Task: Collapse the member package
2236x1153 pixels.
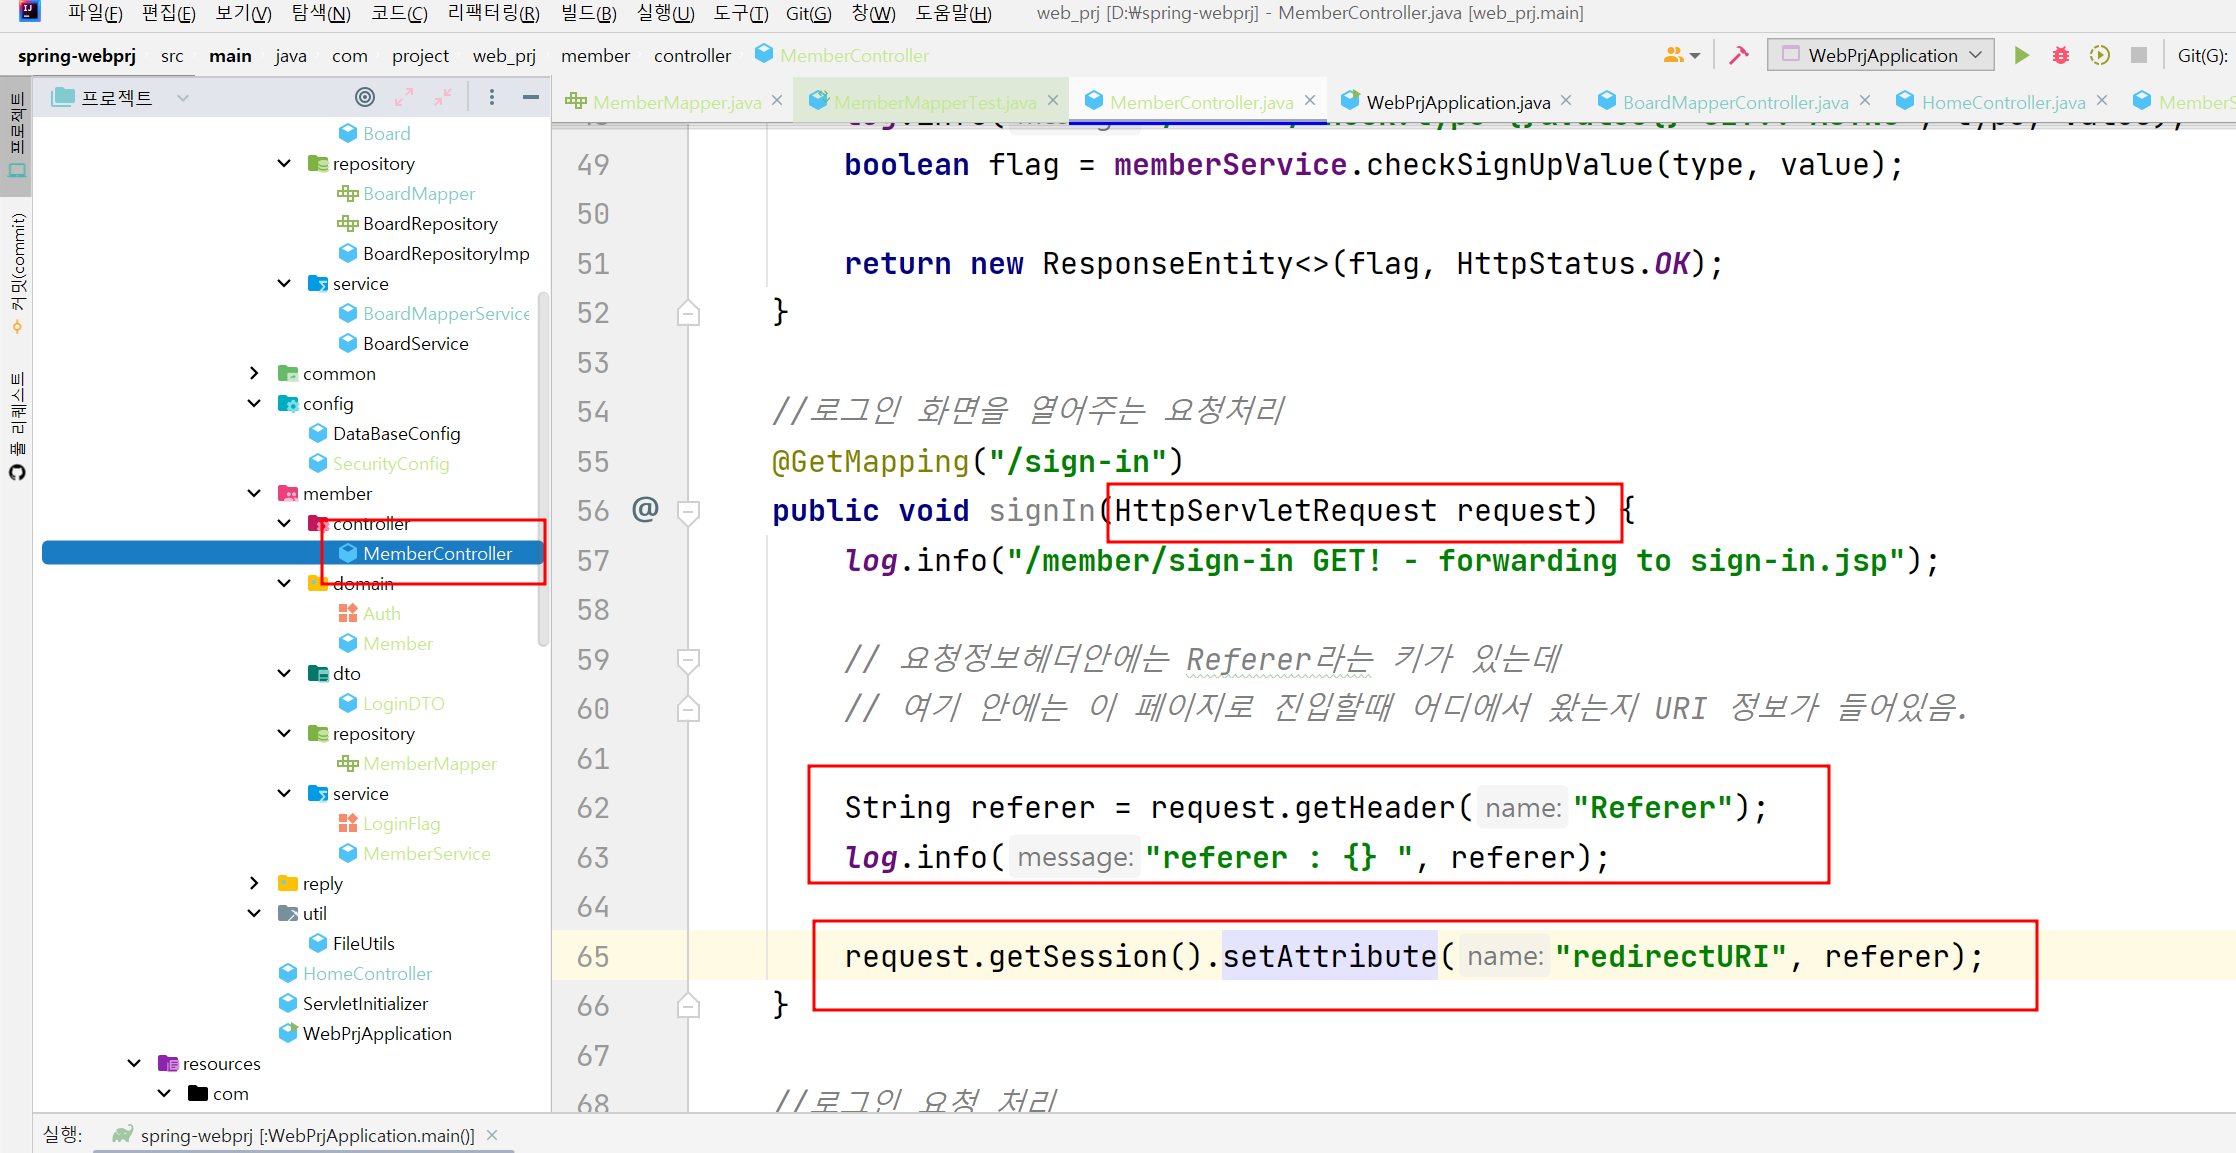Action: (254, 493)
